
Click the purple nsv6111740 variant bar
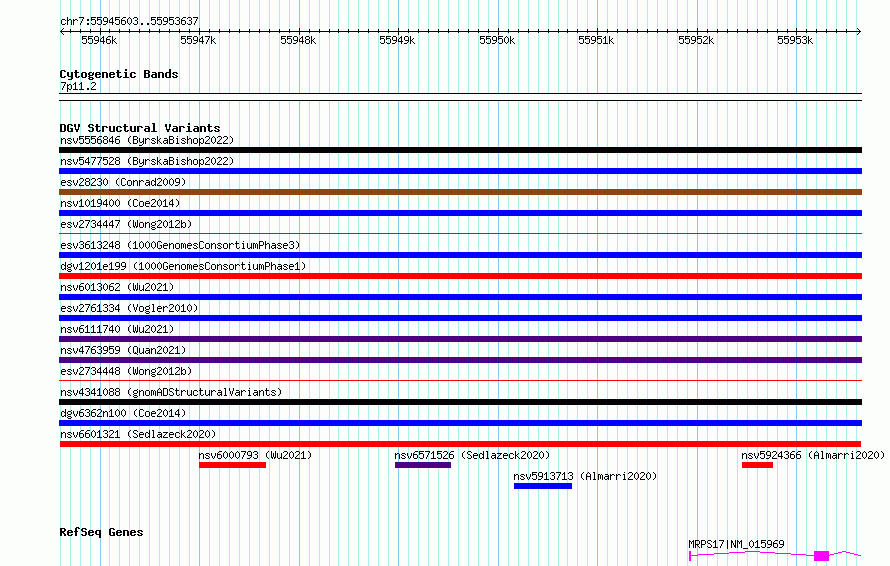(x=460, y=339)
